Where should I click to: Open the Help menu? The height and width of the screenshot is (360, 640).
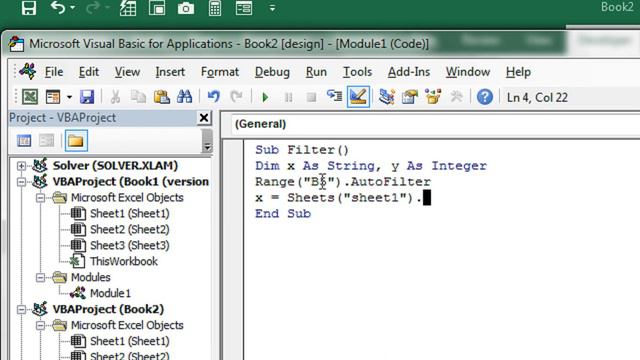click(518, 72)
